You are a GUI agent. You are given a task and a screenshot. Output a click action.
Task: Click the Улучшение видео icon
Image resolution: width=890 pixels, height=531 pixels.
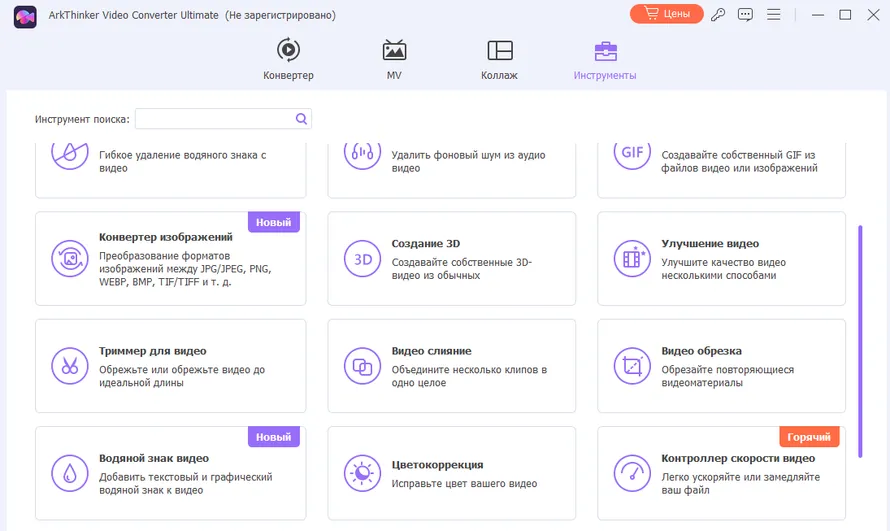point(632,259)
